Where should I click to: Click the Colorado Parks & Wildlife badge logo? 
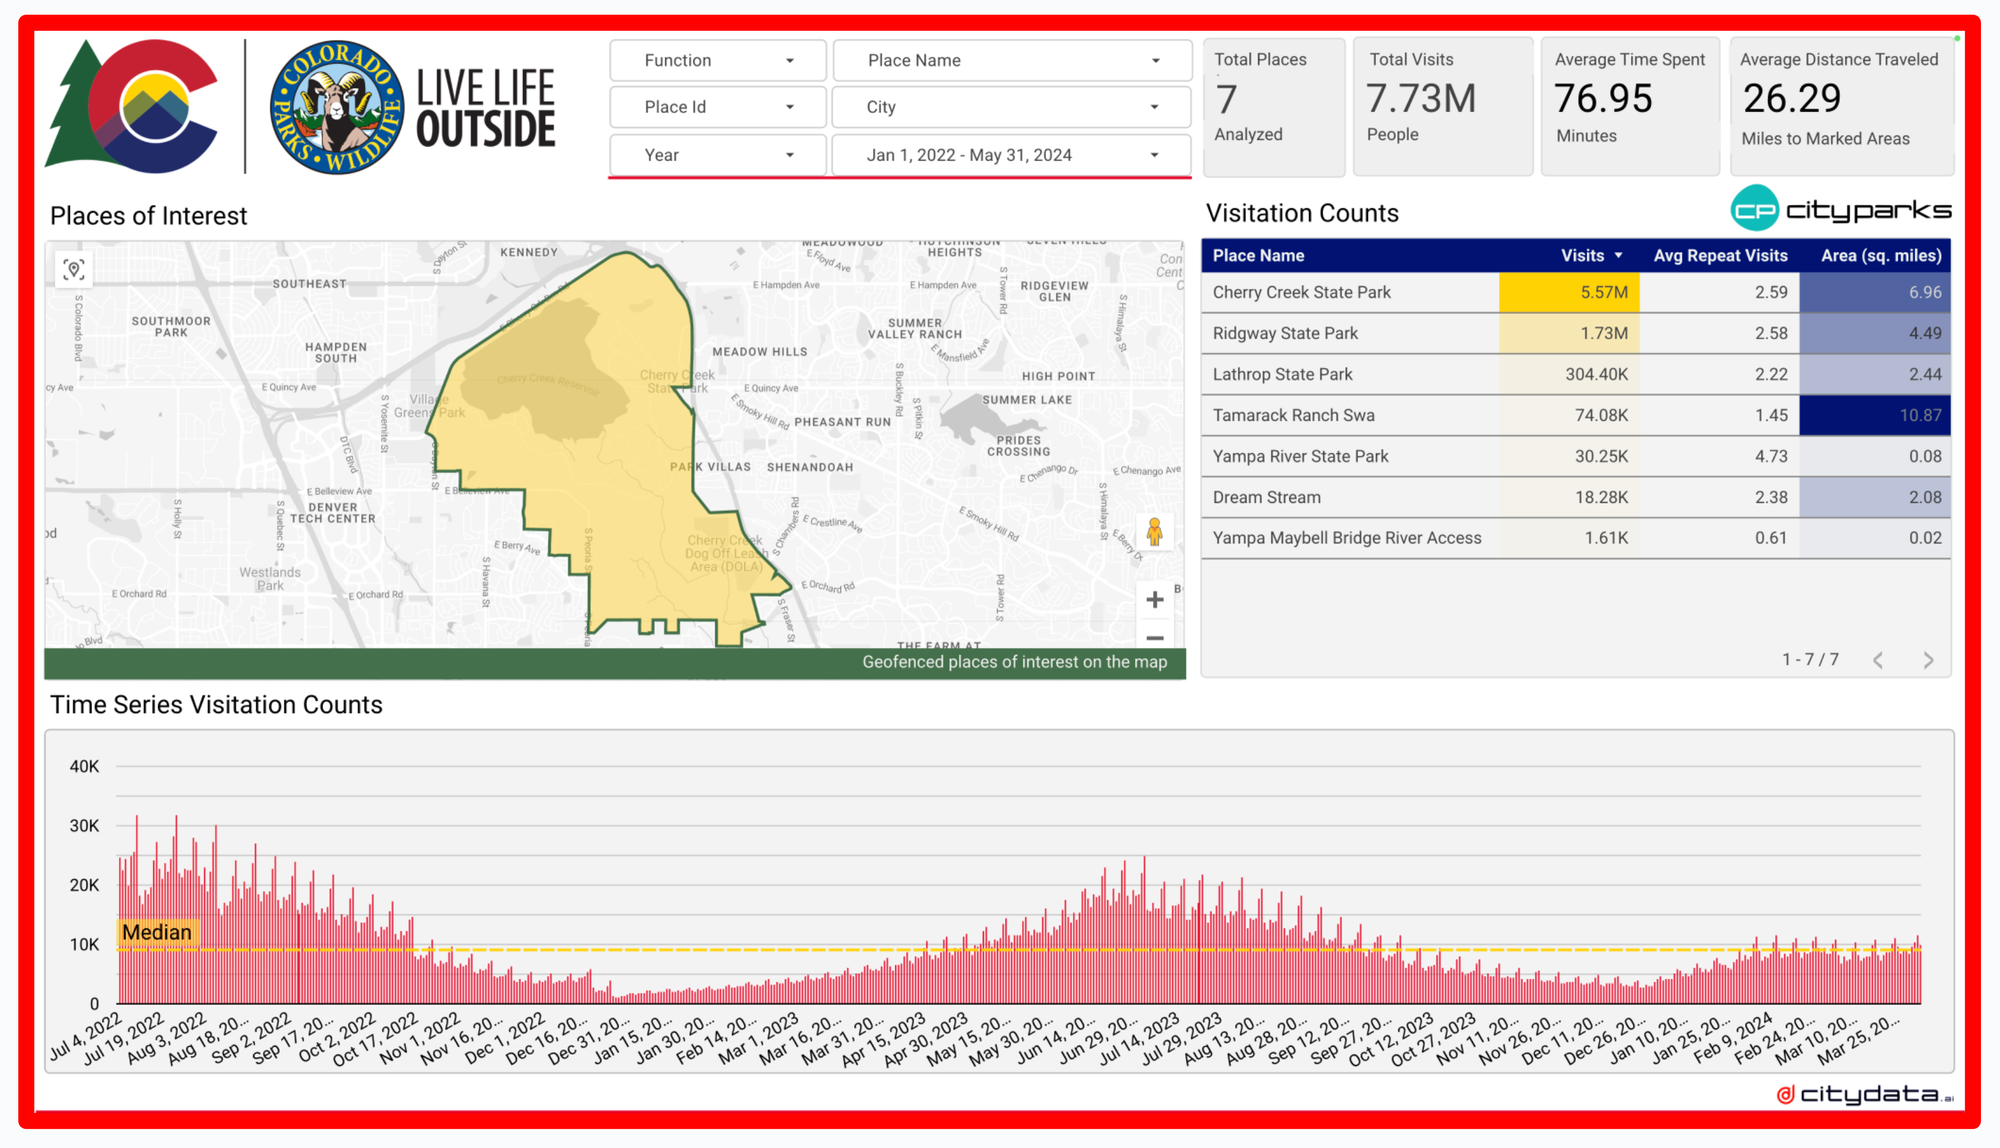(338, 107)
